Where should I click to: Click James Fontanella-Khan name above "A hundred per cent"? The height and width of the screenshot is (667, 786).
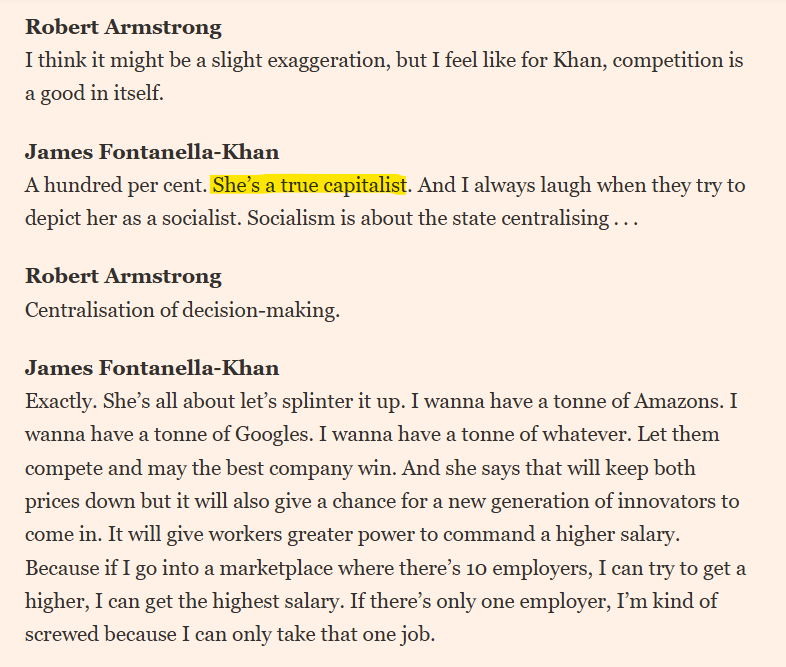pyautogui.click(x=151, y=152)
